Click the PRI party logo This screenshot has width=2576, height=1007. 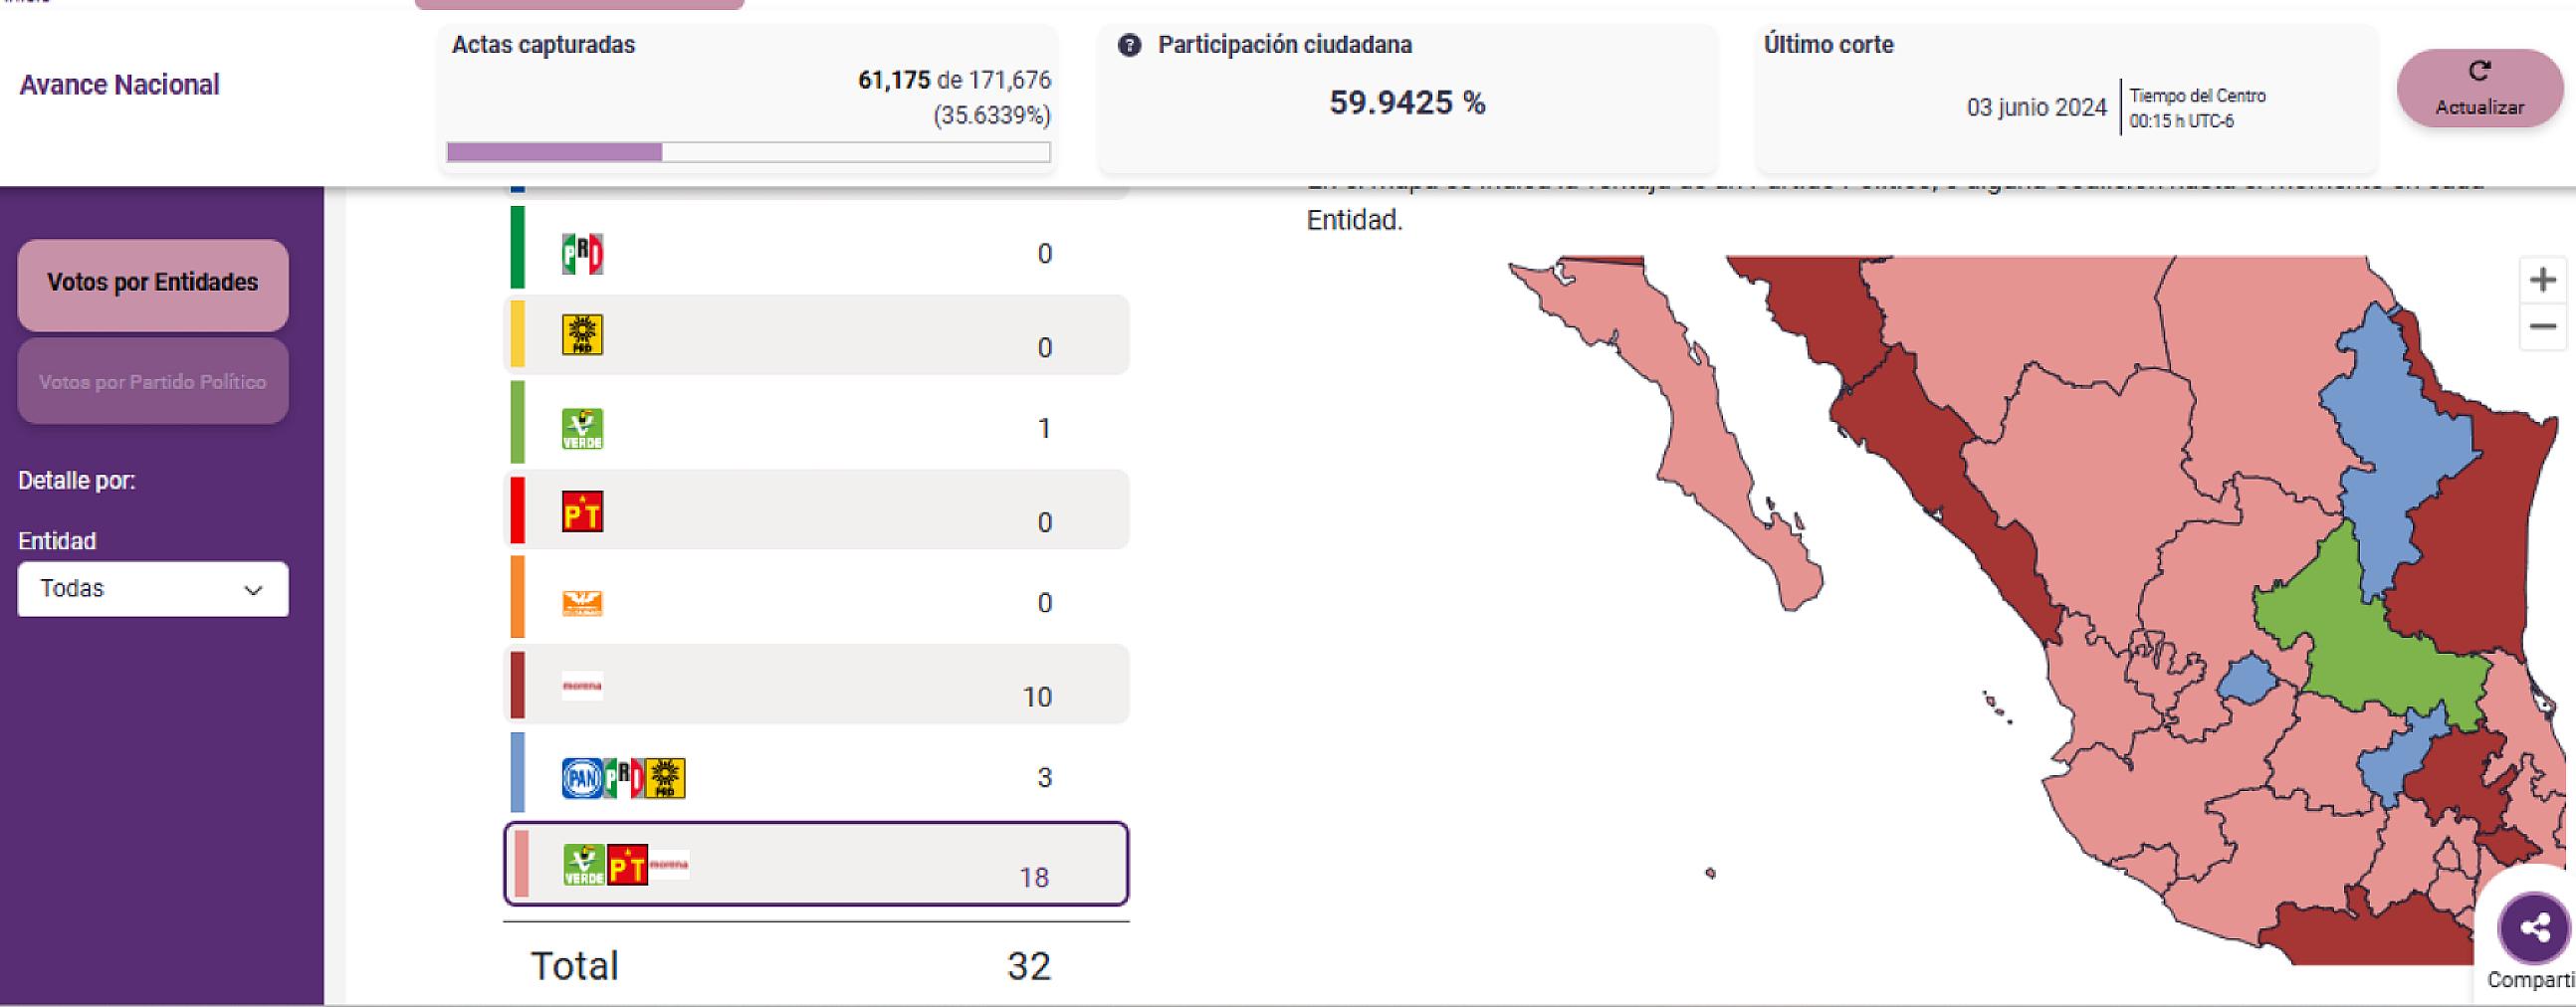pyautogui.click(x=582, y=254)
